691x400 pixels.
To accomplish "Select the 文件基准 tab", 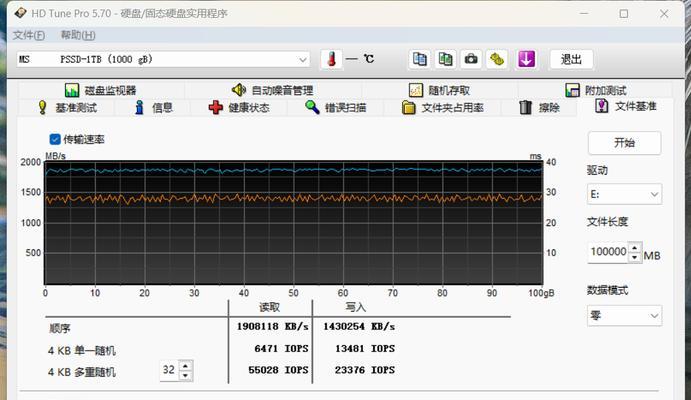I will [x=625, y=106].
